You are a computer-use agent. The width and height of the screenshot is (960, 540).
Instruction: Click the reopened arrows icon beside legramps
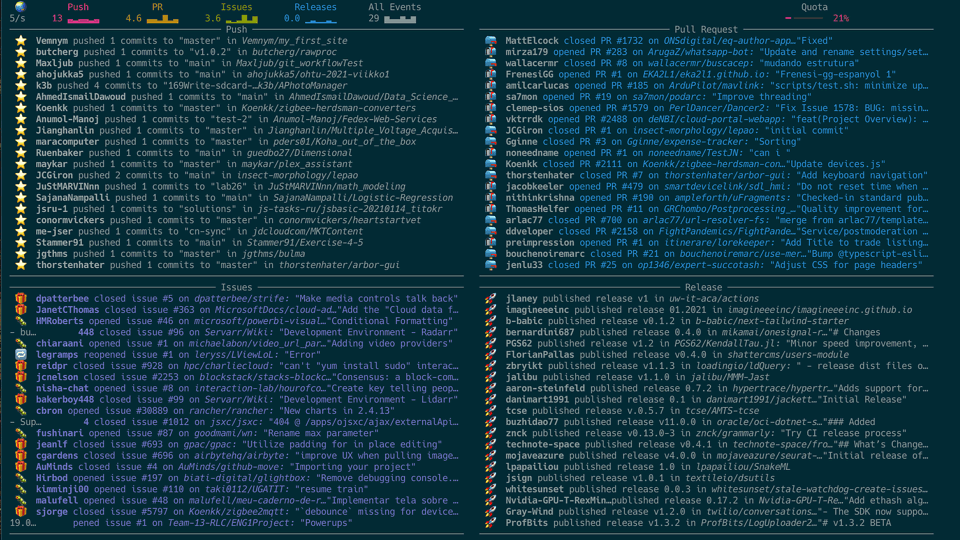pos(21,355)
